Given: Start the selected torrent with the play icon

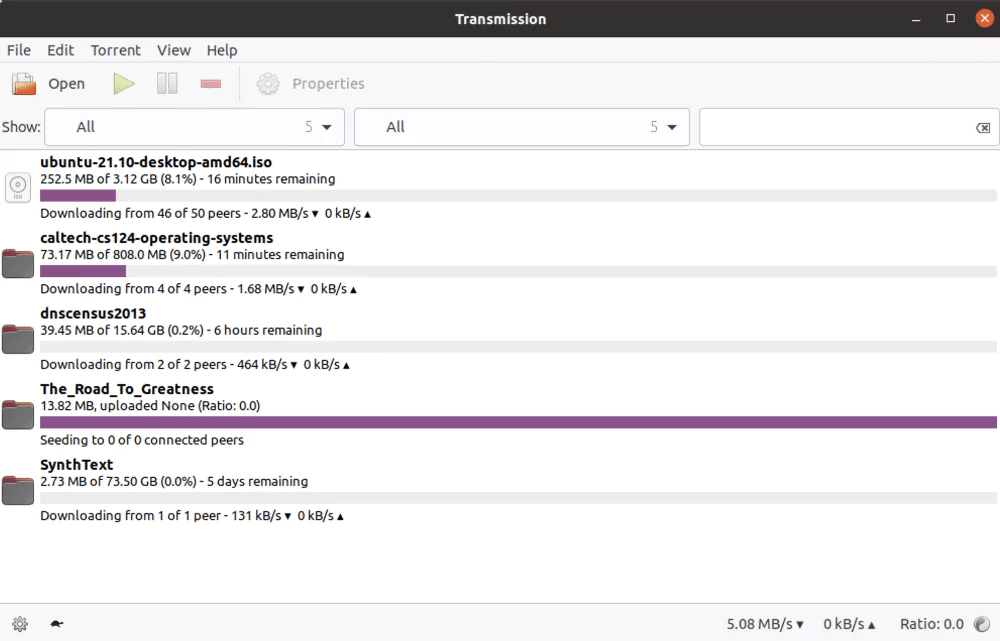Looking at the screenshot, I should 123,83.
